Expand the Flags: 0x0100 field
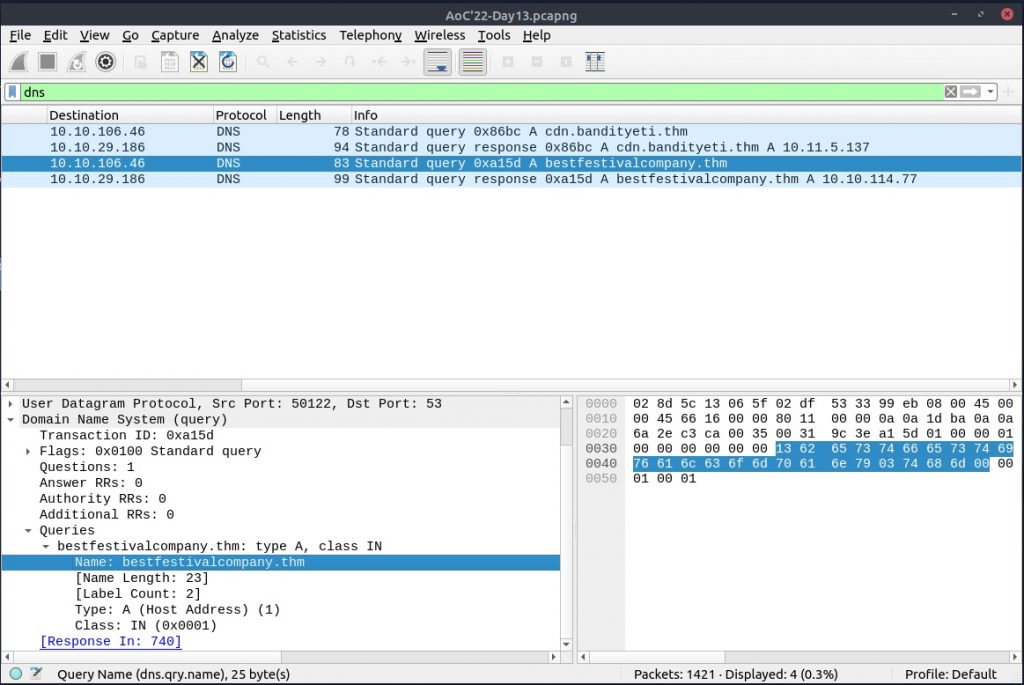1024x685 pixels. pyautogui.click(x=29, y=451)
